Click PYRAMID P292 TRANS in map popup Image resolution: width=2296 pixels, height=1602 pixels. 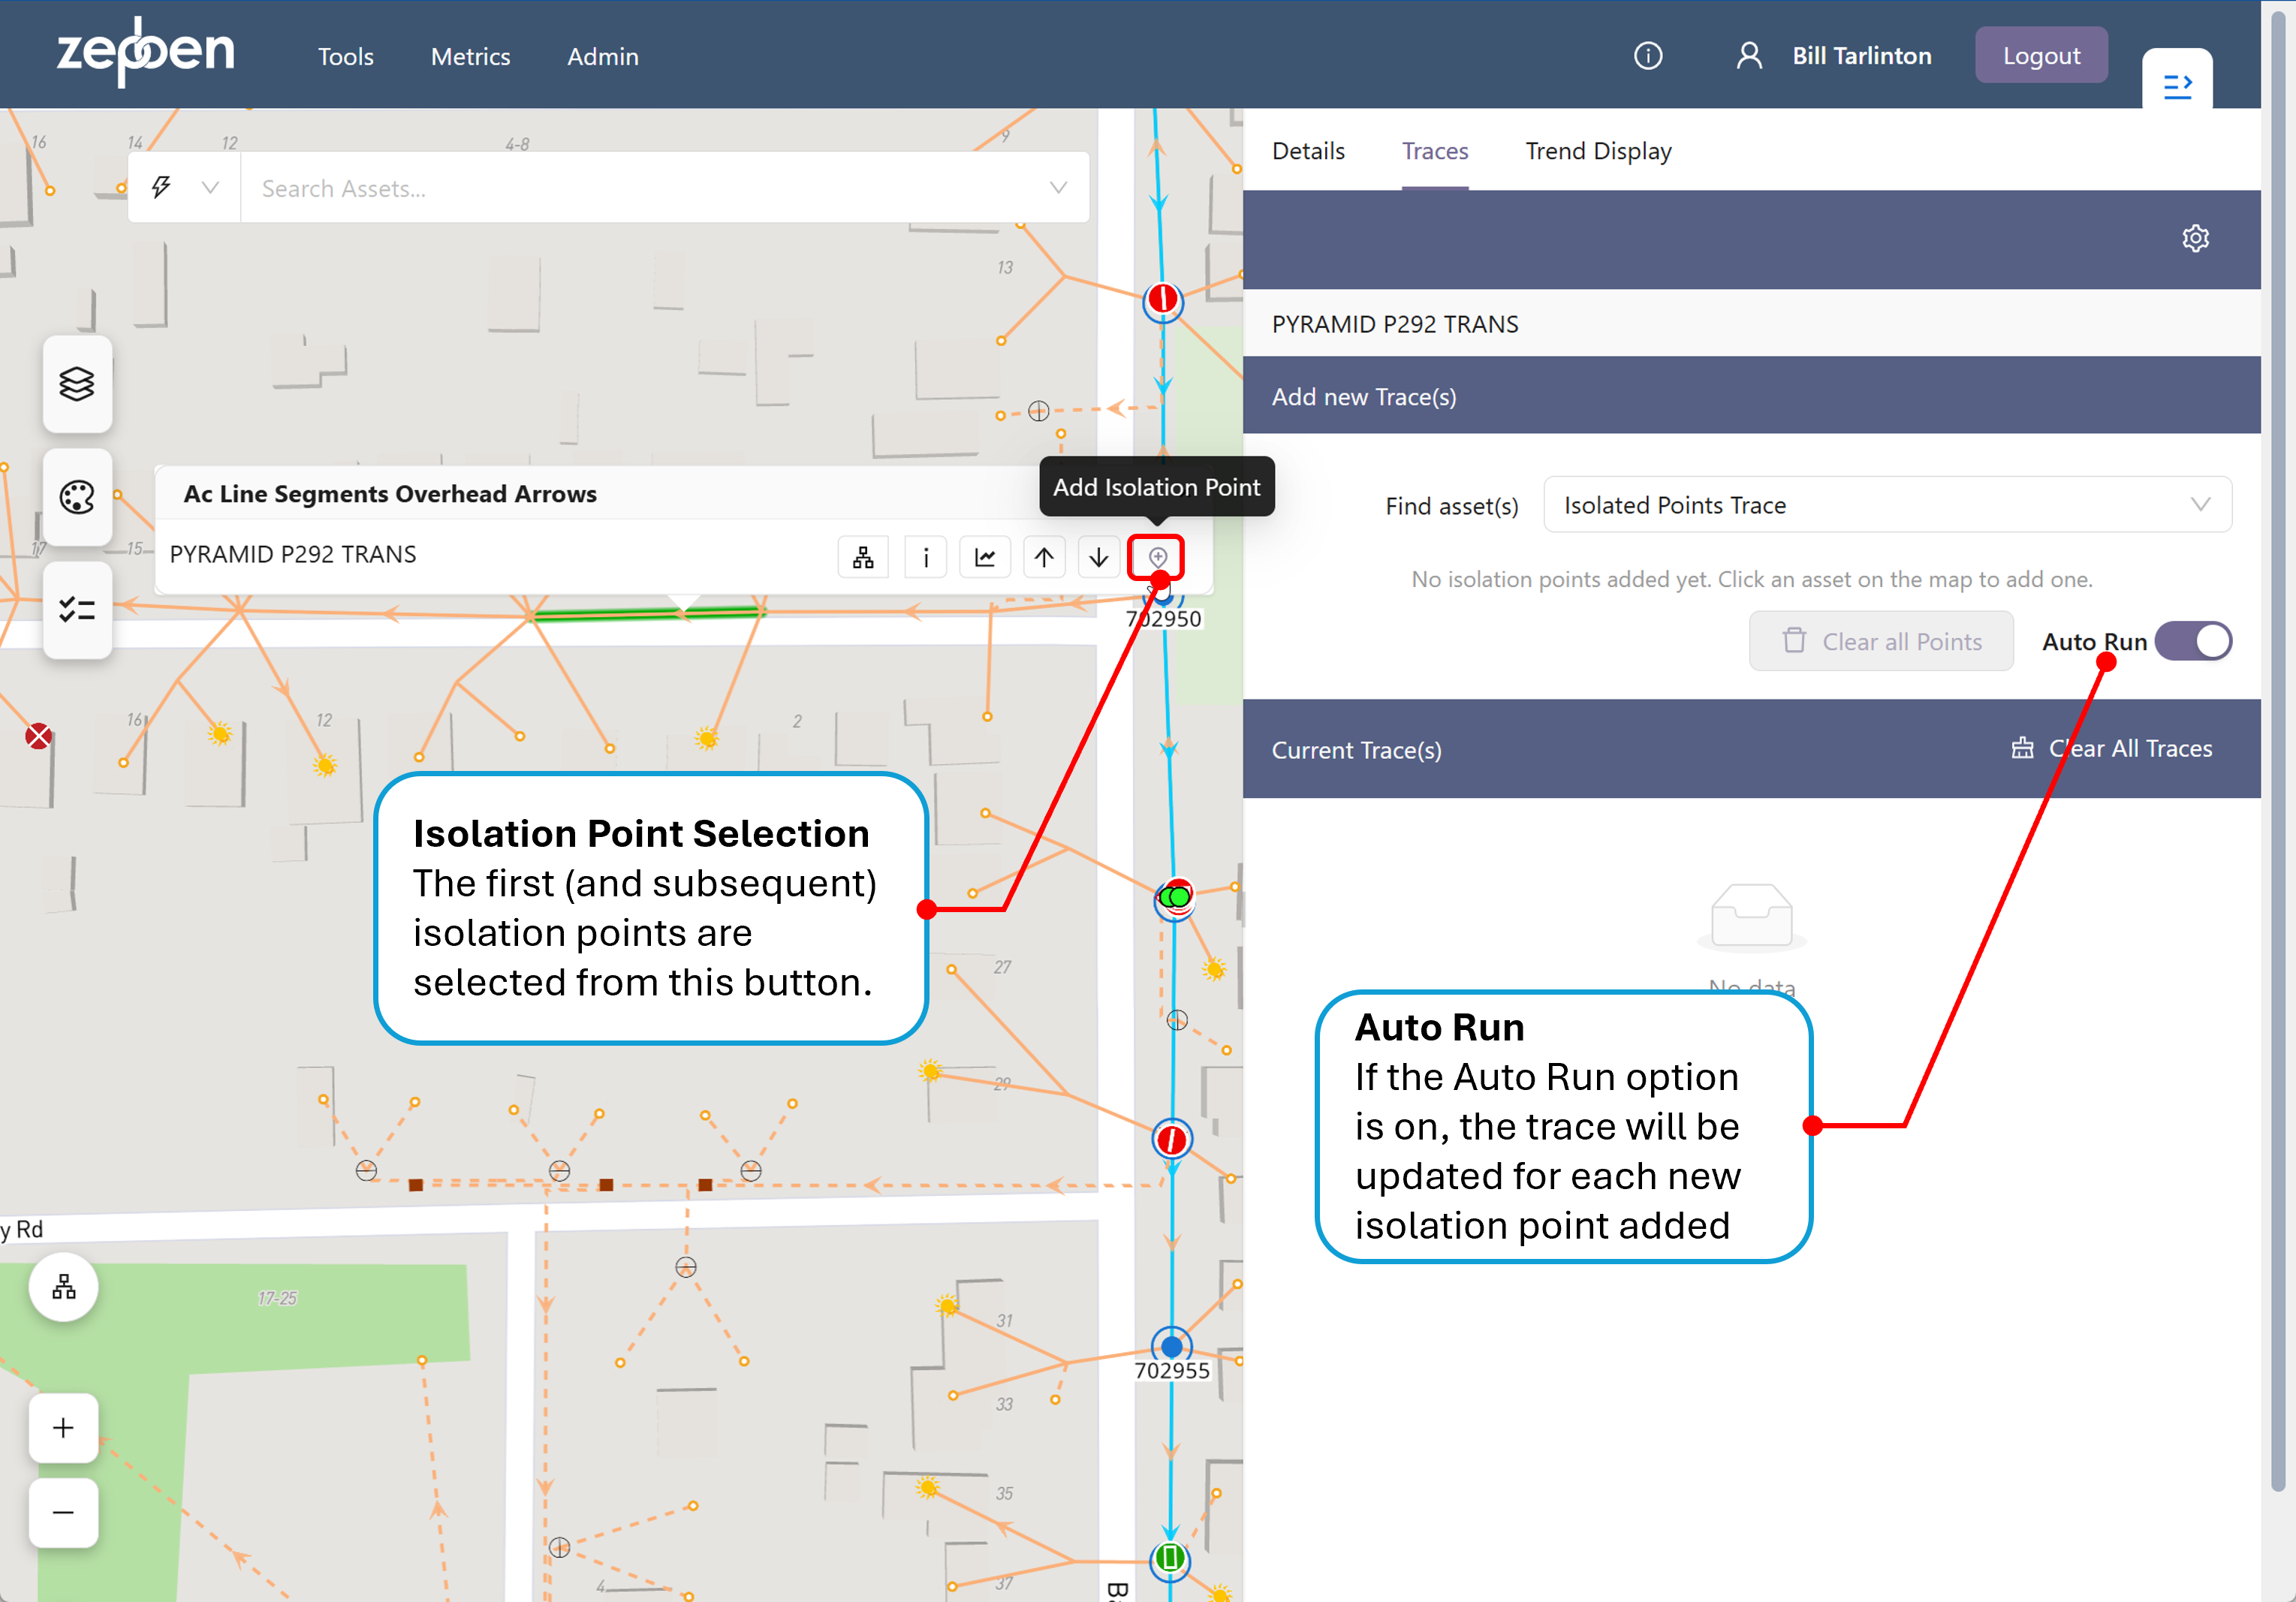292,554
